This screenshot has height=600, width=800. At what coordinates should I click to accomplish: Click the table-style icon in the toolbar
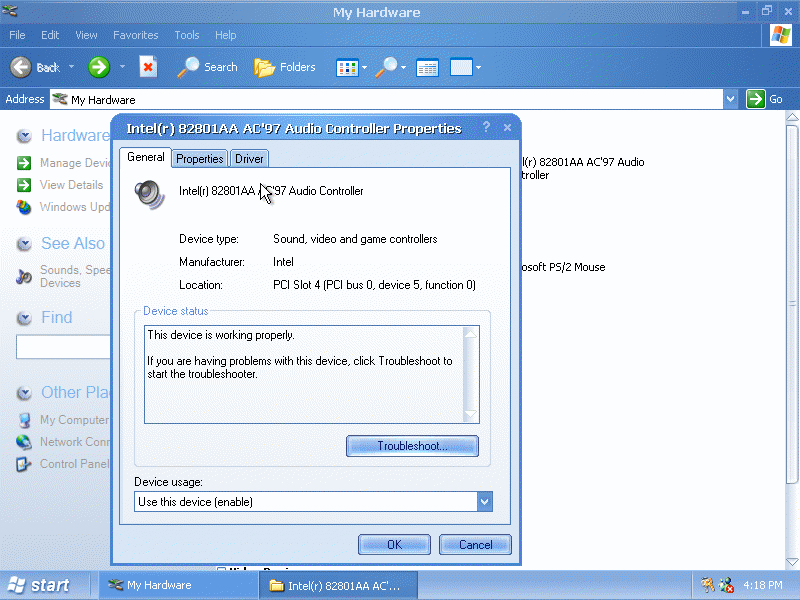tap(427, 67)
